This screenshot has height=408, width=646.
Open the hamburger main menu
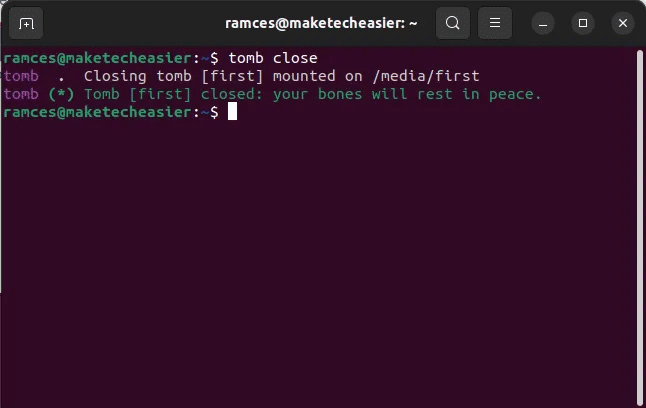[x=495, y=23]
